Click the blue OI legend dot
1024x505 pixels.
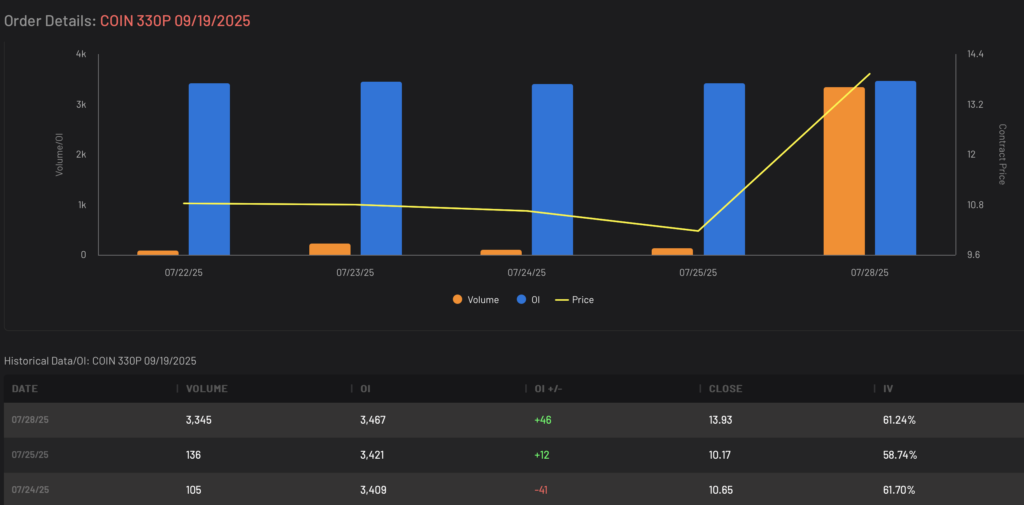[x=521, y=300]
